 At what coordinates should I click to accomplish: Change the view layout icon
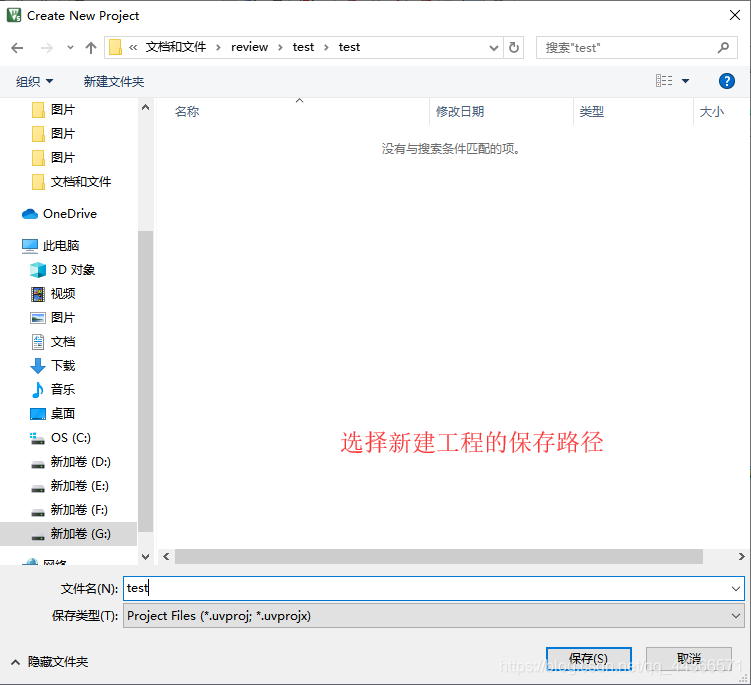[x=664, y=80]
